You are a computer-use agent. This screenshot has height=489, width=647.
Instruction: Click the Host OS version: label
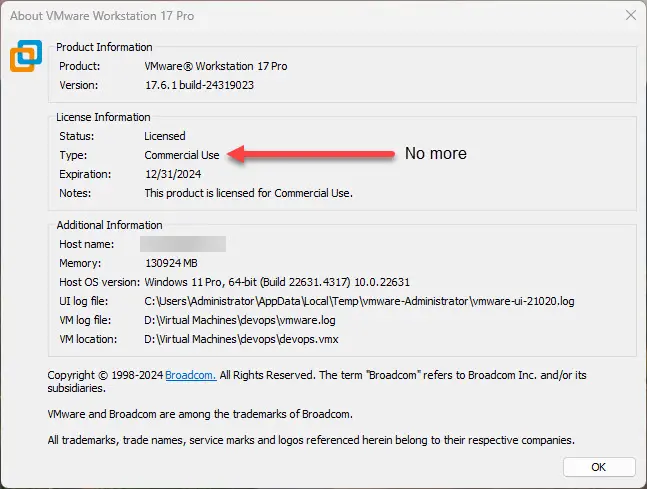tap(99, 282)
